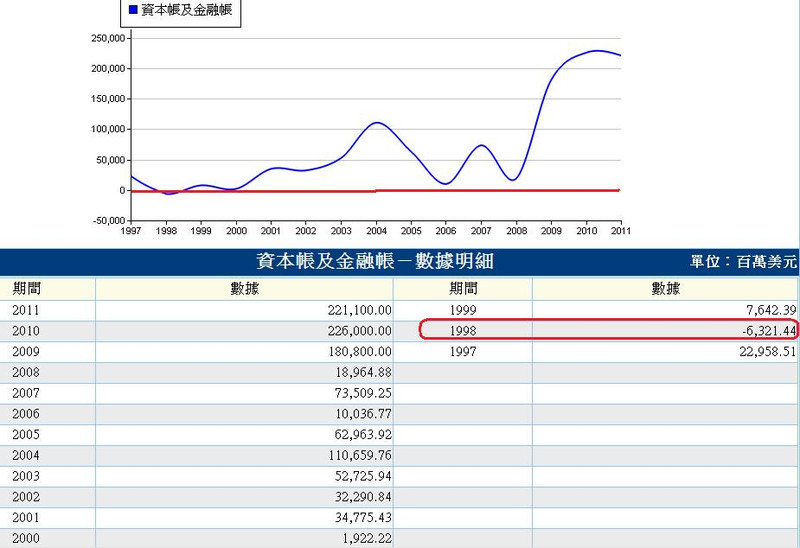Select the value 10,036.77
The image size is (800, 548).
click(363, 414)
